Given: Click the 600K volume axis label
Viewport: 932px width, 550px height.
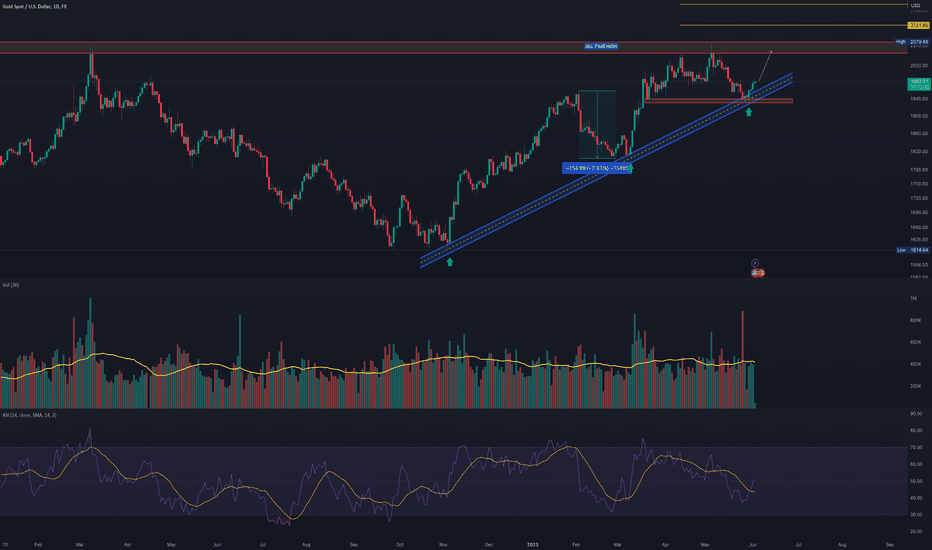Looking at the screenshot, I should (x=915, y=342).
